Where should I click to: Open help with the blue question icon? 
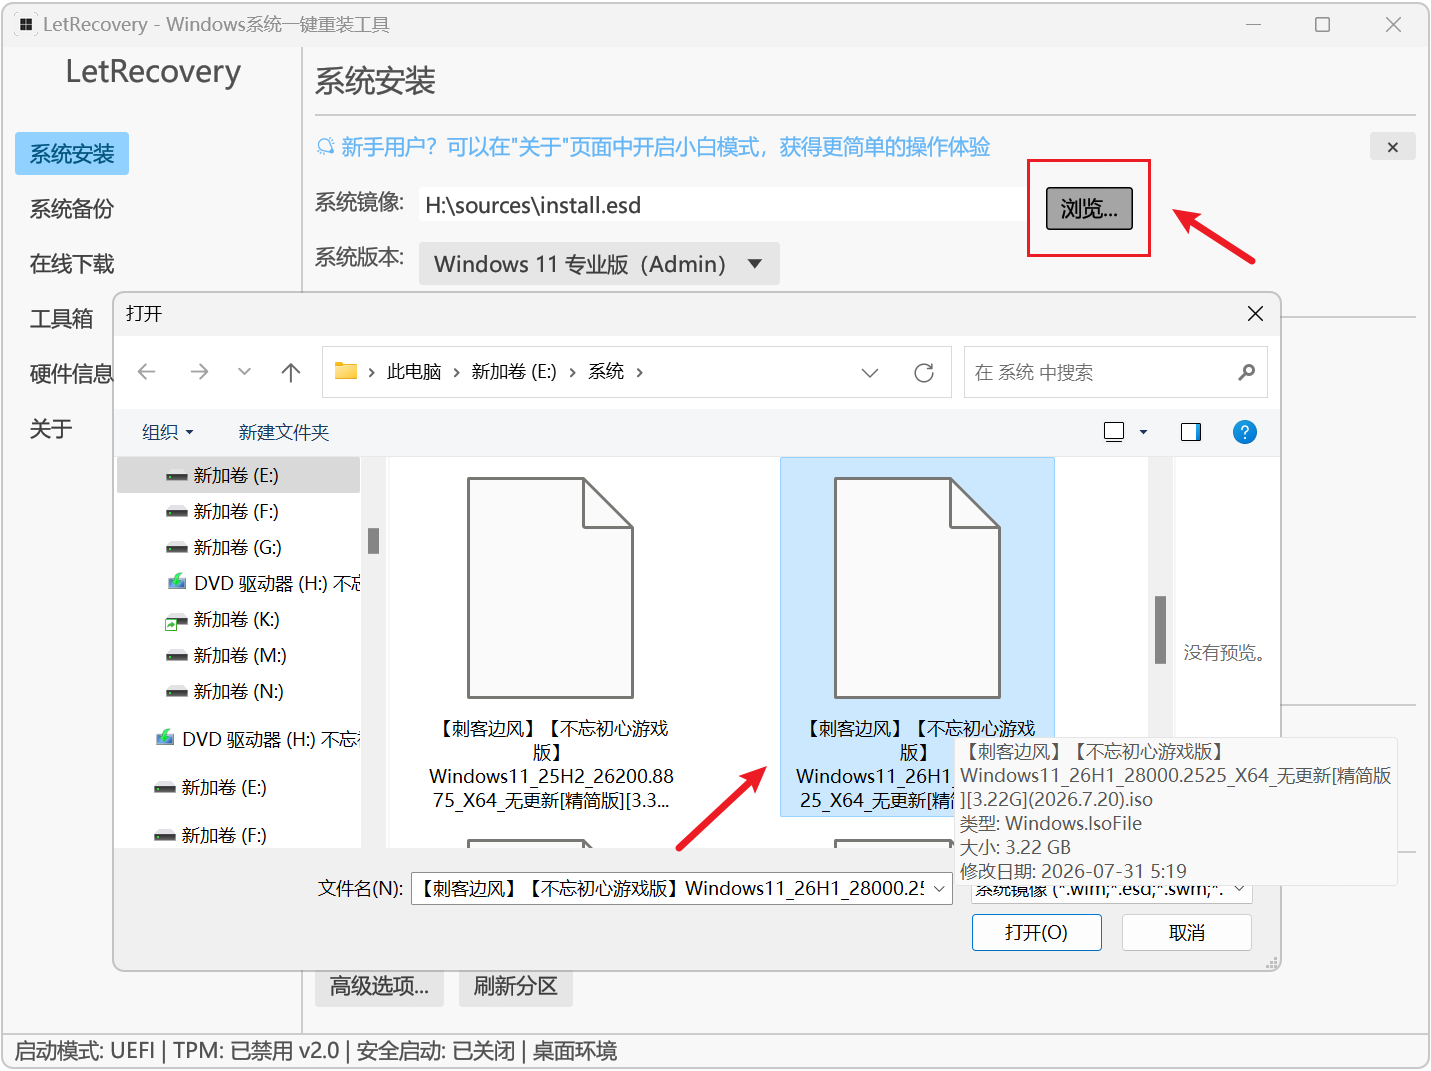1245,432
